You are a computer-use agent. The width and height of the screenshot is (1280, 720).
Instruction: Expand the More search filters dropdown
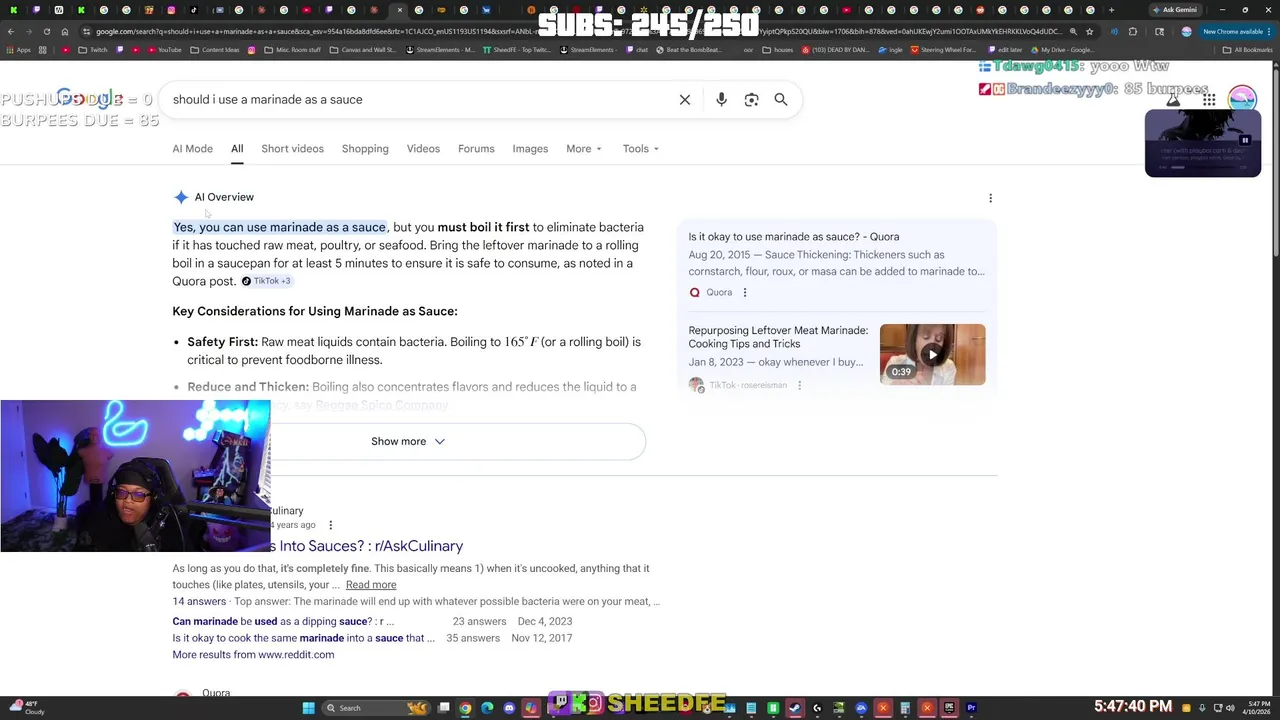[x=584, y=149]
